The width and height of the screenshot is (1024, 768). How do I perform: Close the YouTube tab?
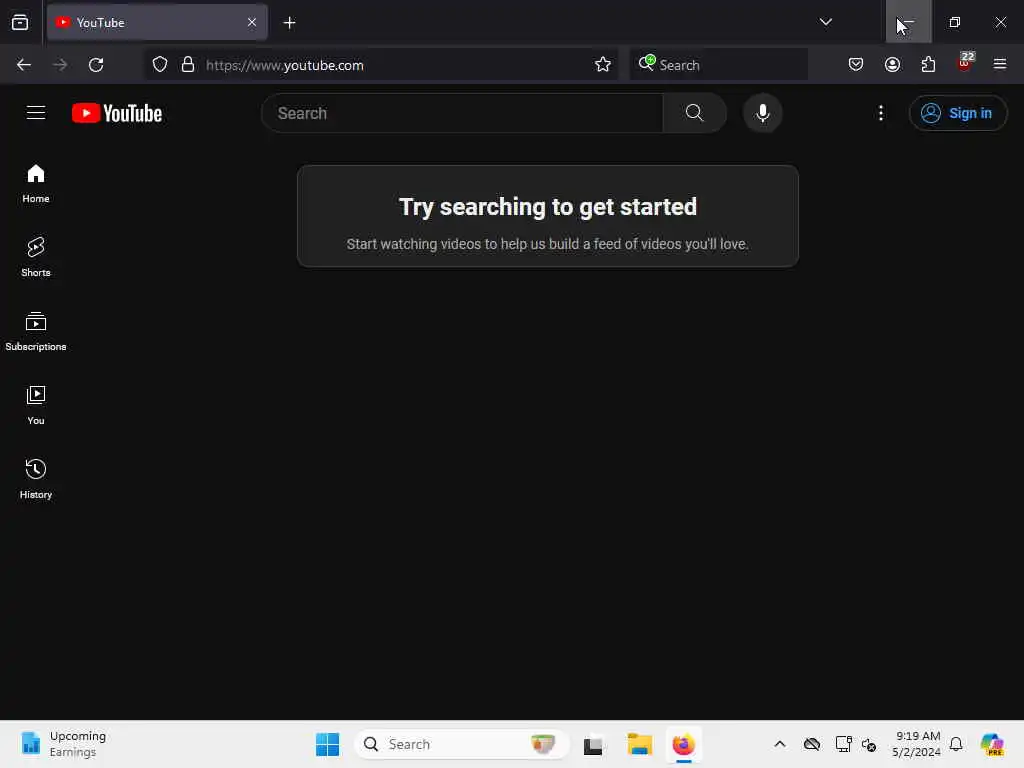252,22
